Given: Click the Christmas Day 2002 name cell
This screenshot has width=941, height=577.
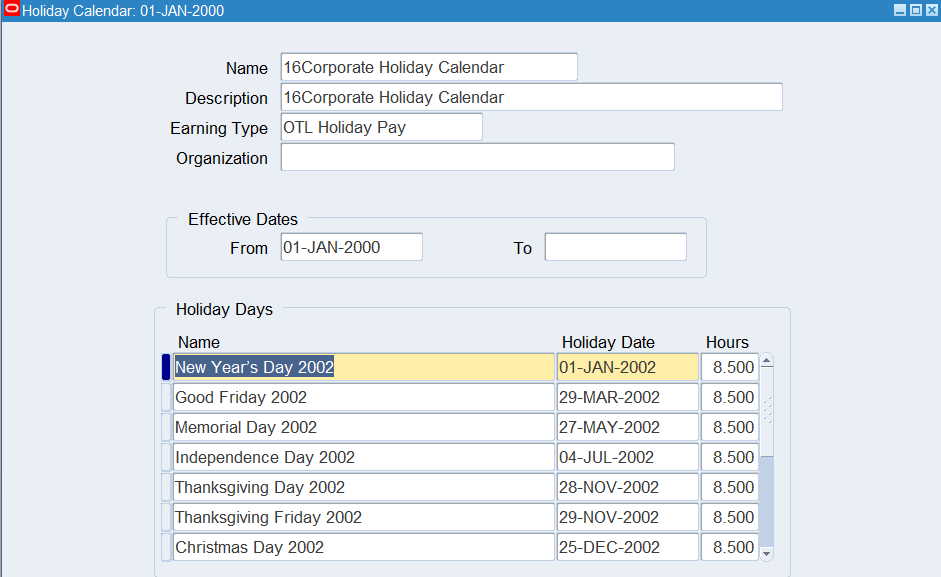Looking at the screenshot, I should (x=363, y=548).
